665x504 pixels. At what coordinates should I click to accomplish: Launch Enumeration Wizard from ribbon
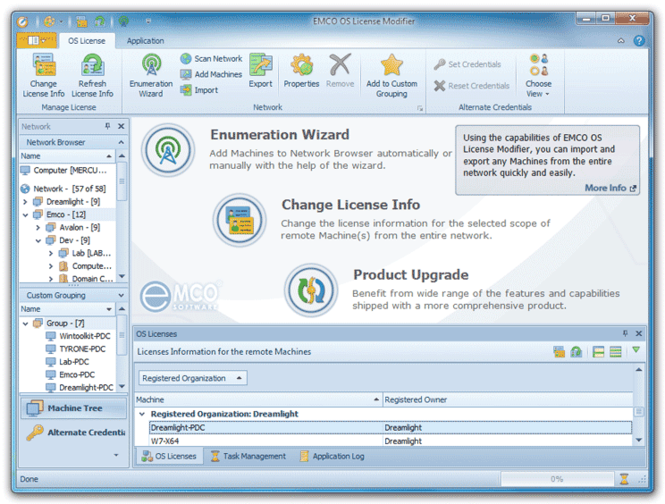point(151,76)
